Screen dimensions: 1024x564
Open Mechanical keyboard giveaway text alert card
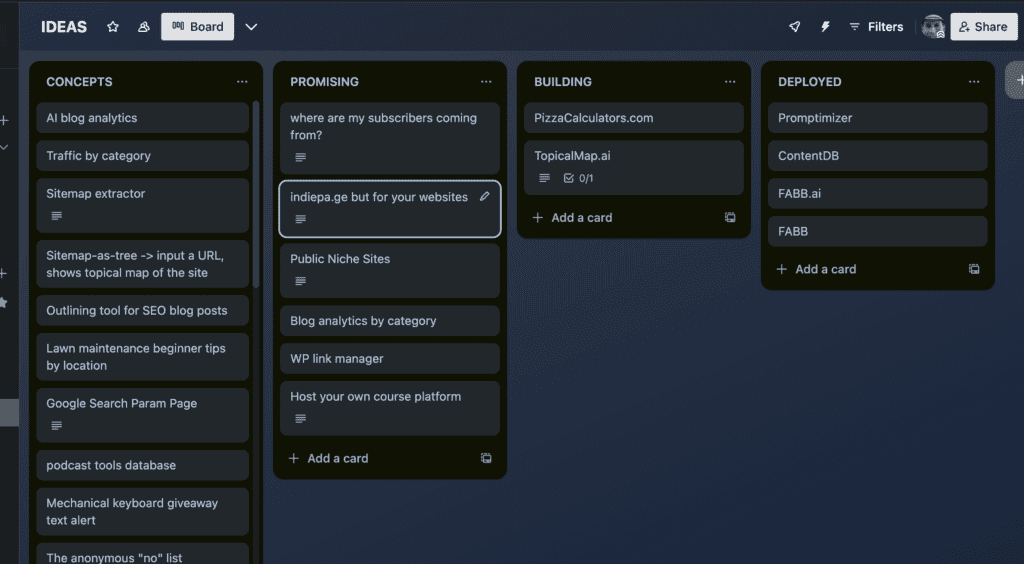tap(142, 512)
